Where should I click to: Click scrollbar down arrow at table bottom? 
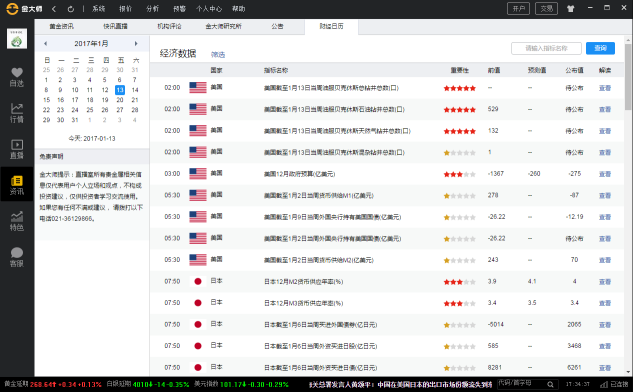click(x=628, y=372)
